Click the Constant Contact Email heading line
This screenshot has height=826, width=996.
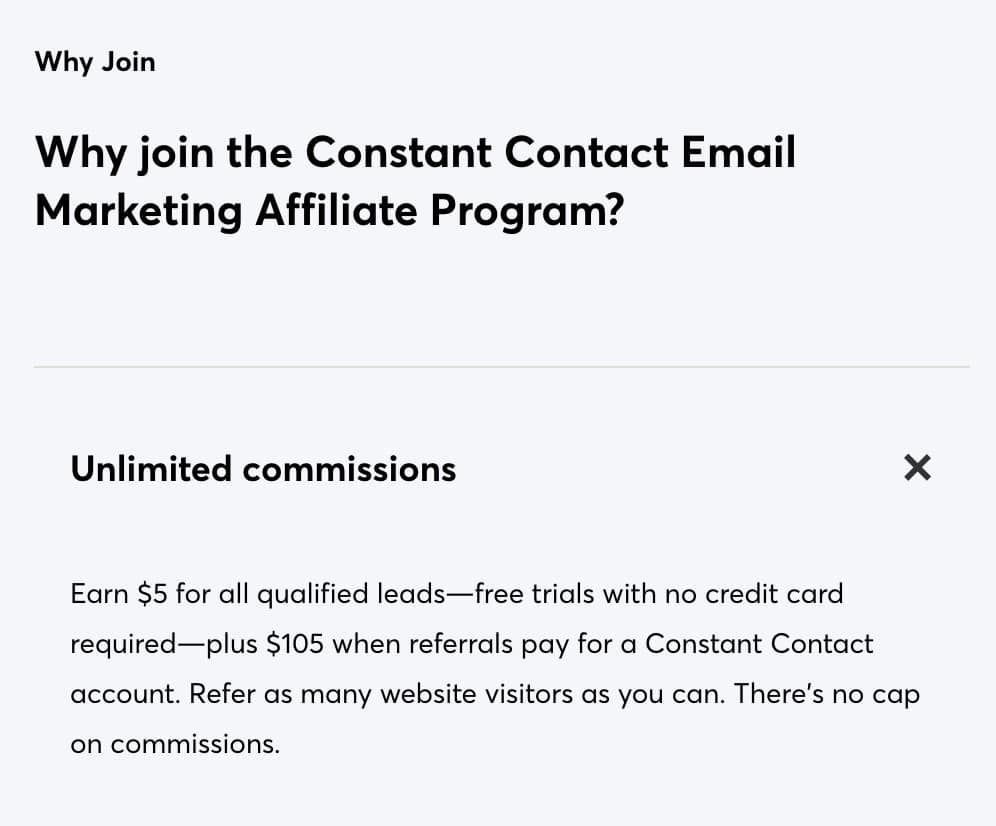pyautogui.click(x=415, y=152)
